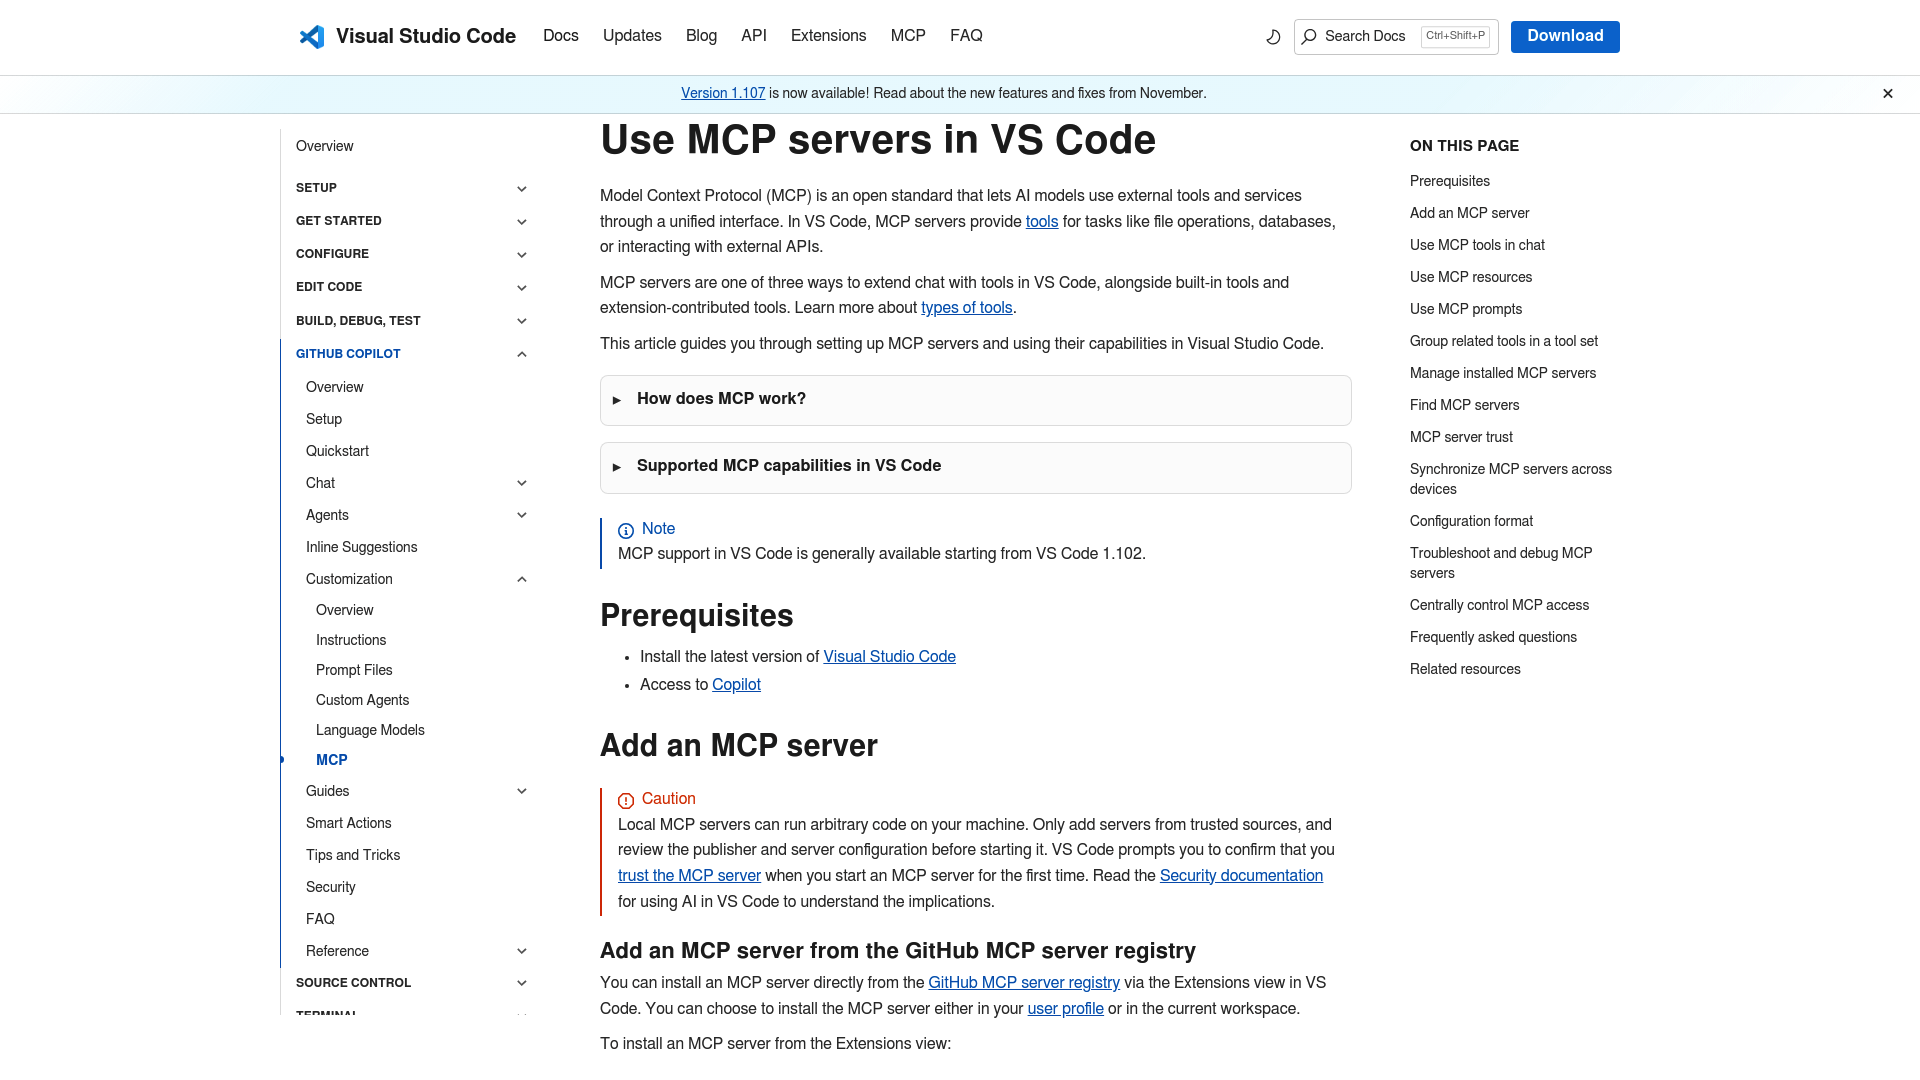
Task: Expand the Chat submenu chevron
Action: [521, 483]
